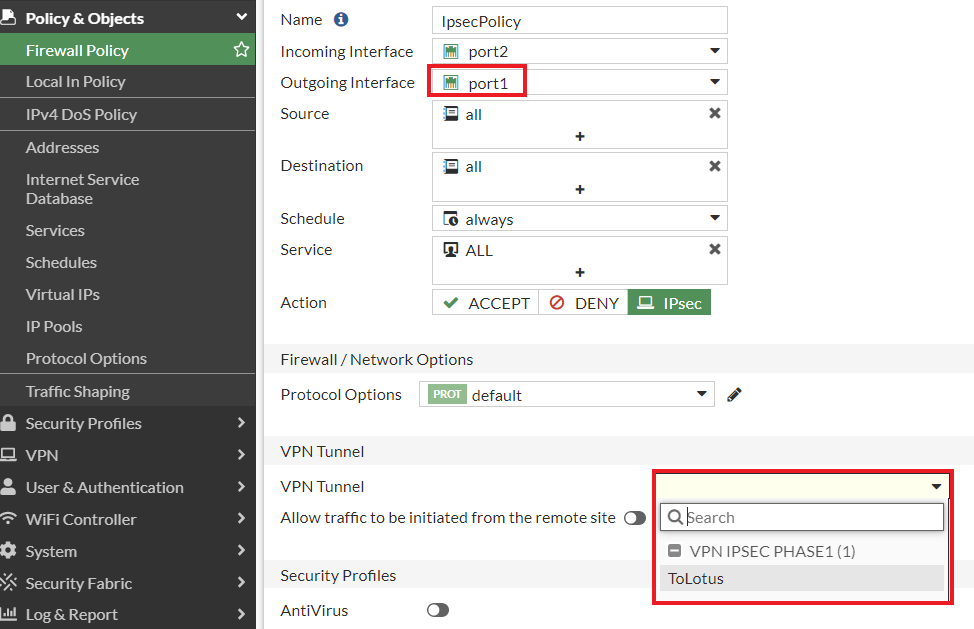Screen dimensions: 974x629
Task: Remove the 'all' source entry
Action: click(715, 114)
